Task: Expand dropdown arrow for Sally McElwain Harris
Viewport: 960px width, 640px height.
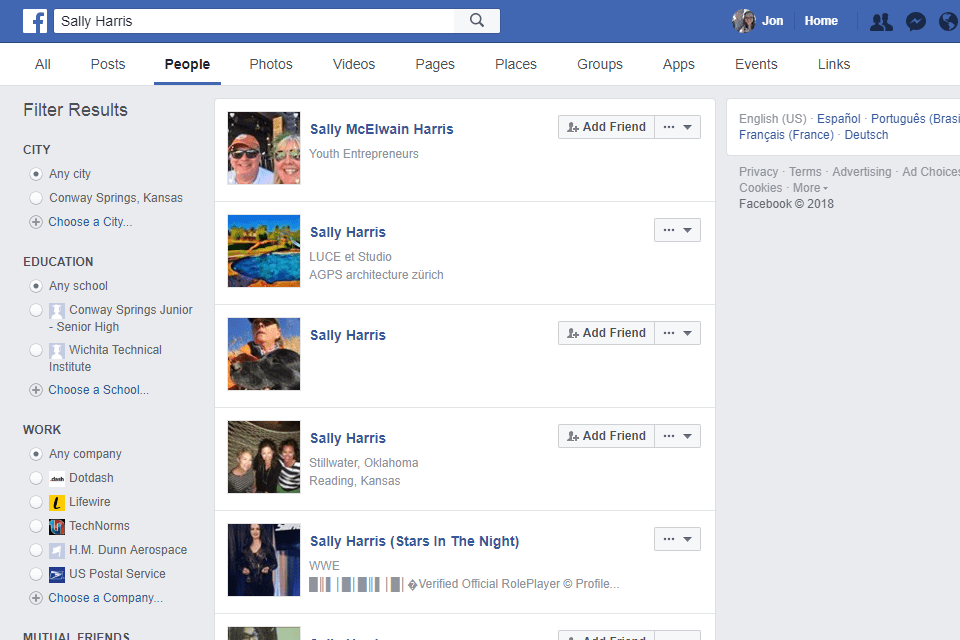Action: click(x=688, y=127)
